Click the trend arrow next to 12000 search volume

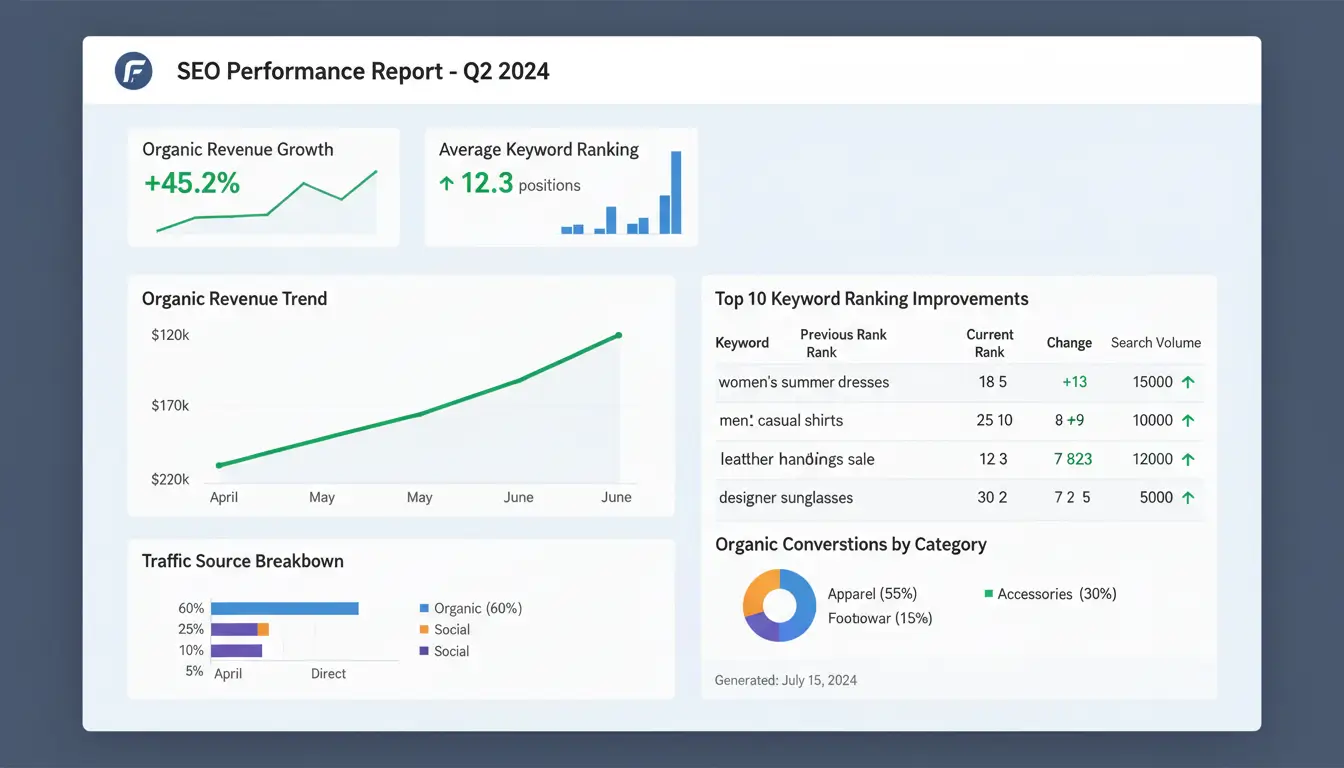[1188, 459]
